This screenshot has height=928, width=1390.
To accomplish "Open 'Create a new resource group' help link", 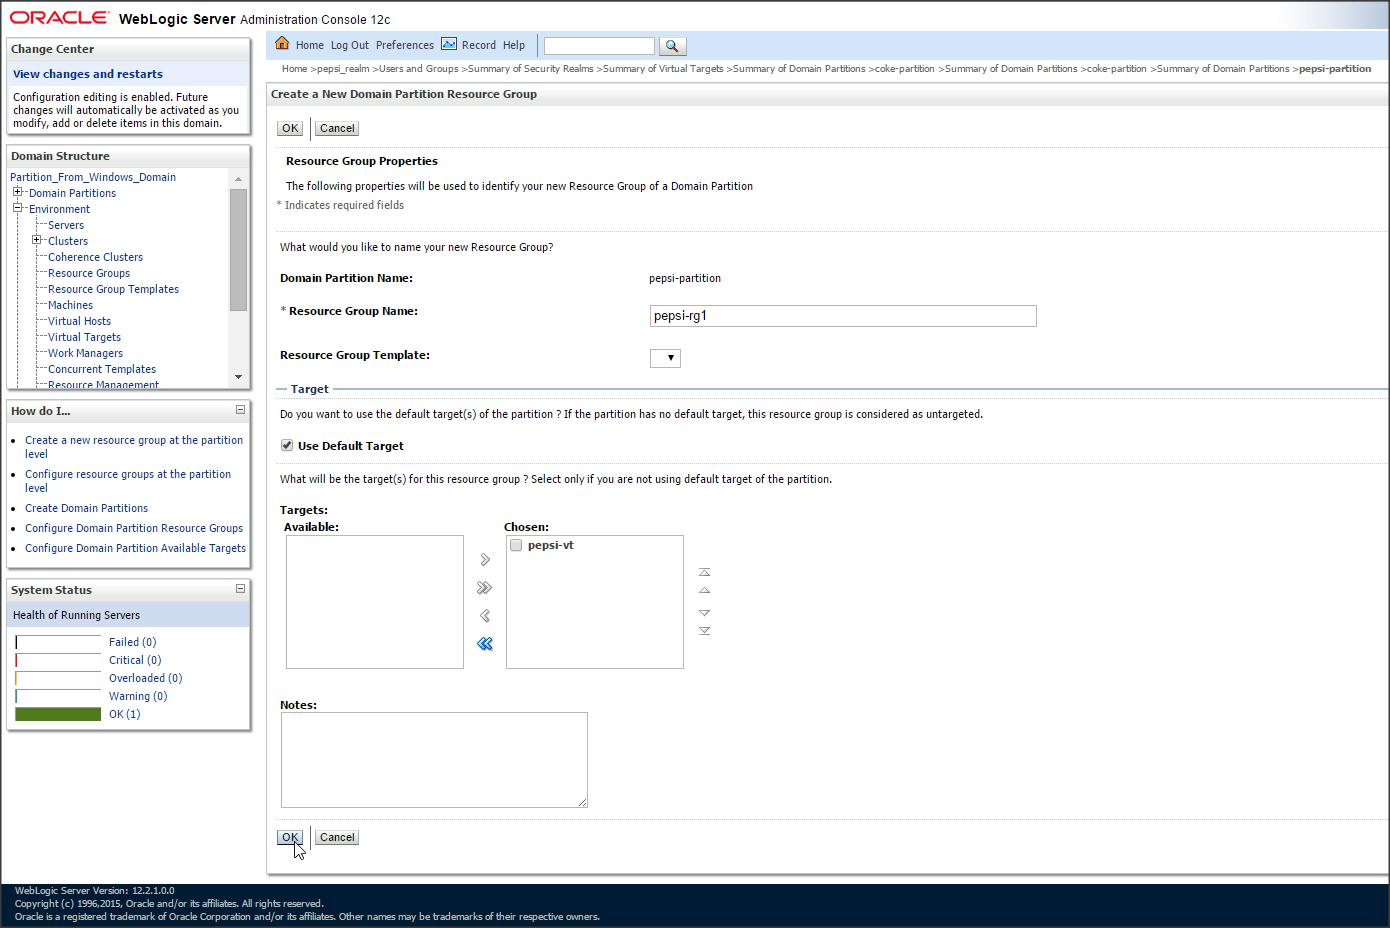I will [134, 447].
